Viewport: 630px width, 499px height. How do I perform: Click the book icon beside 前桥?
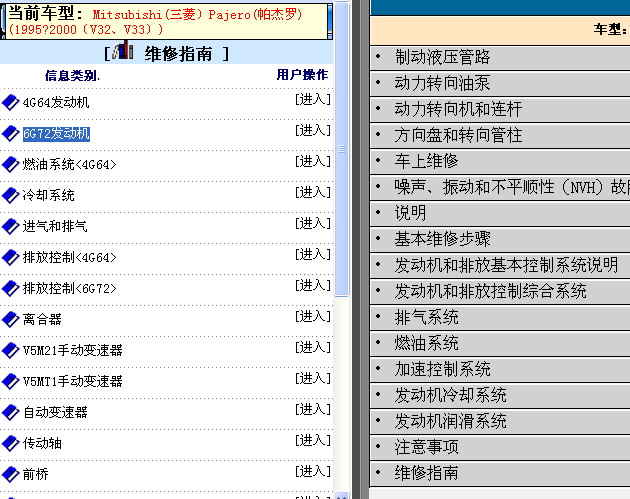(x=11, y=474)
